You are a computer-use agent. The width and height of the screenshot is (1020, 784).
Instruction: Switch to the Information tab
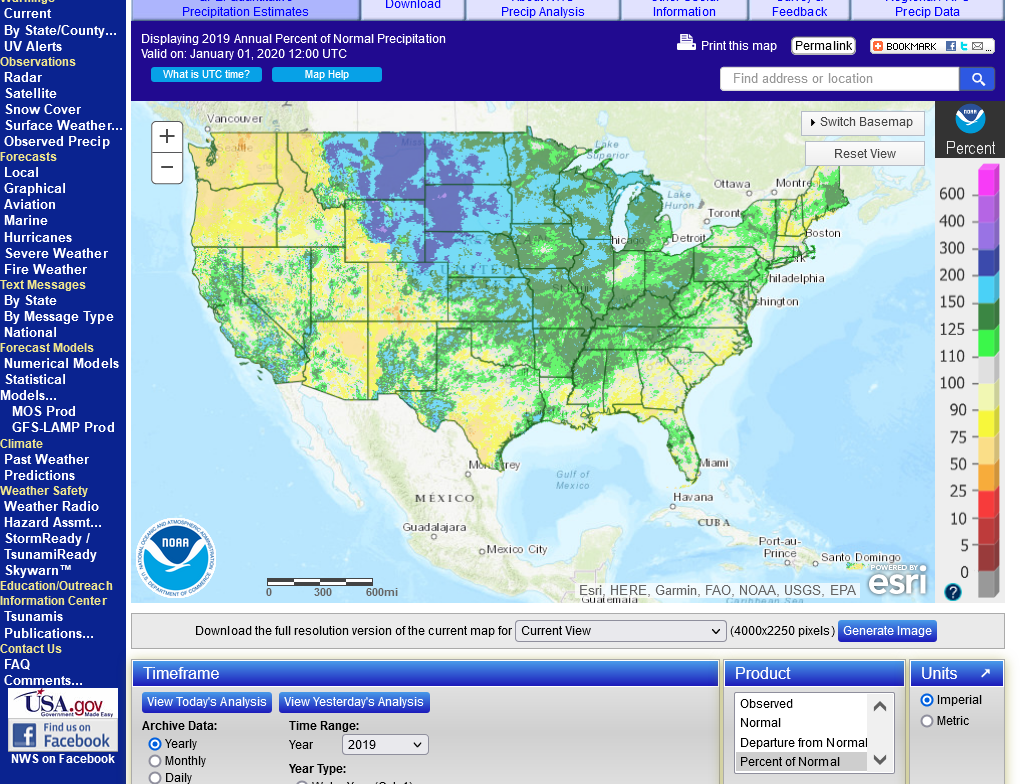(684, 8)
